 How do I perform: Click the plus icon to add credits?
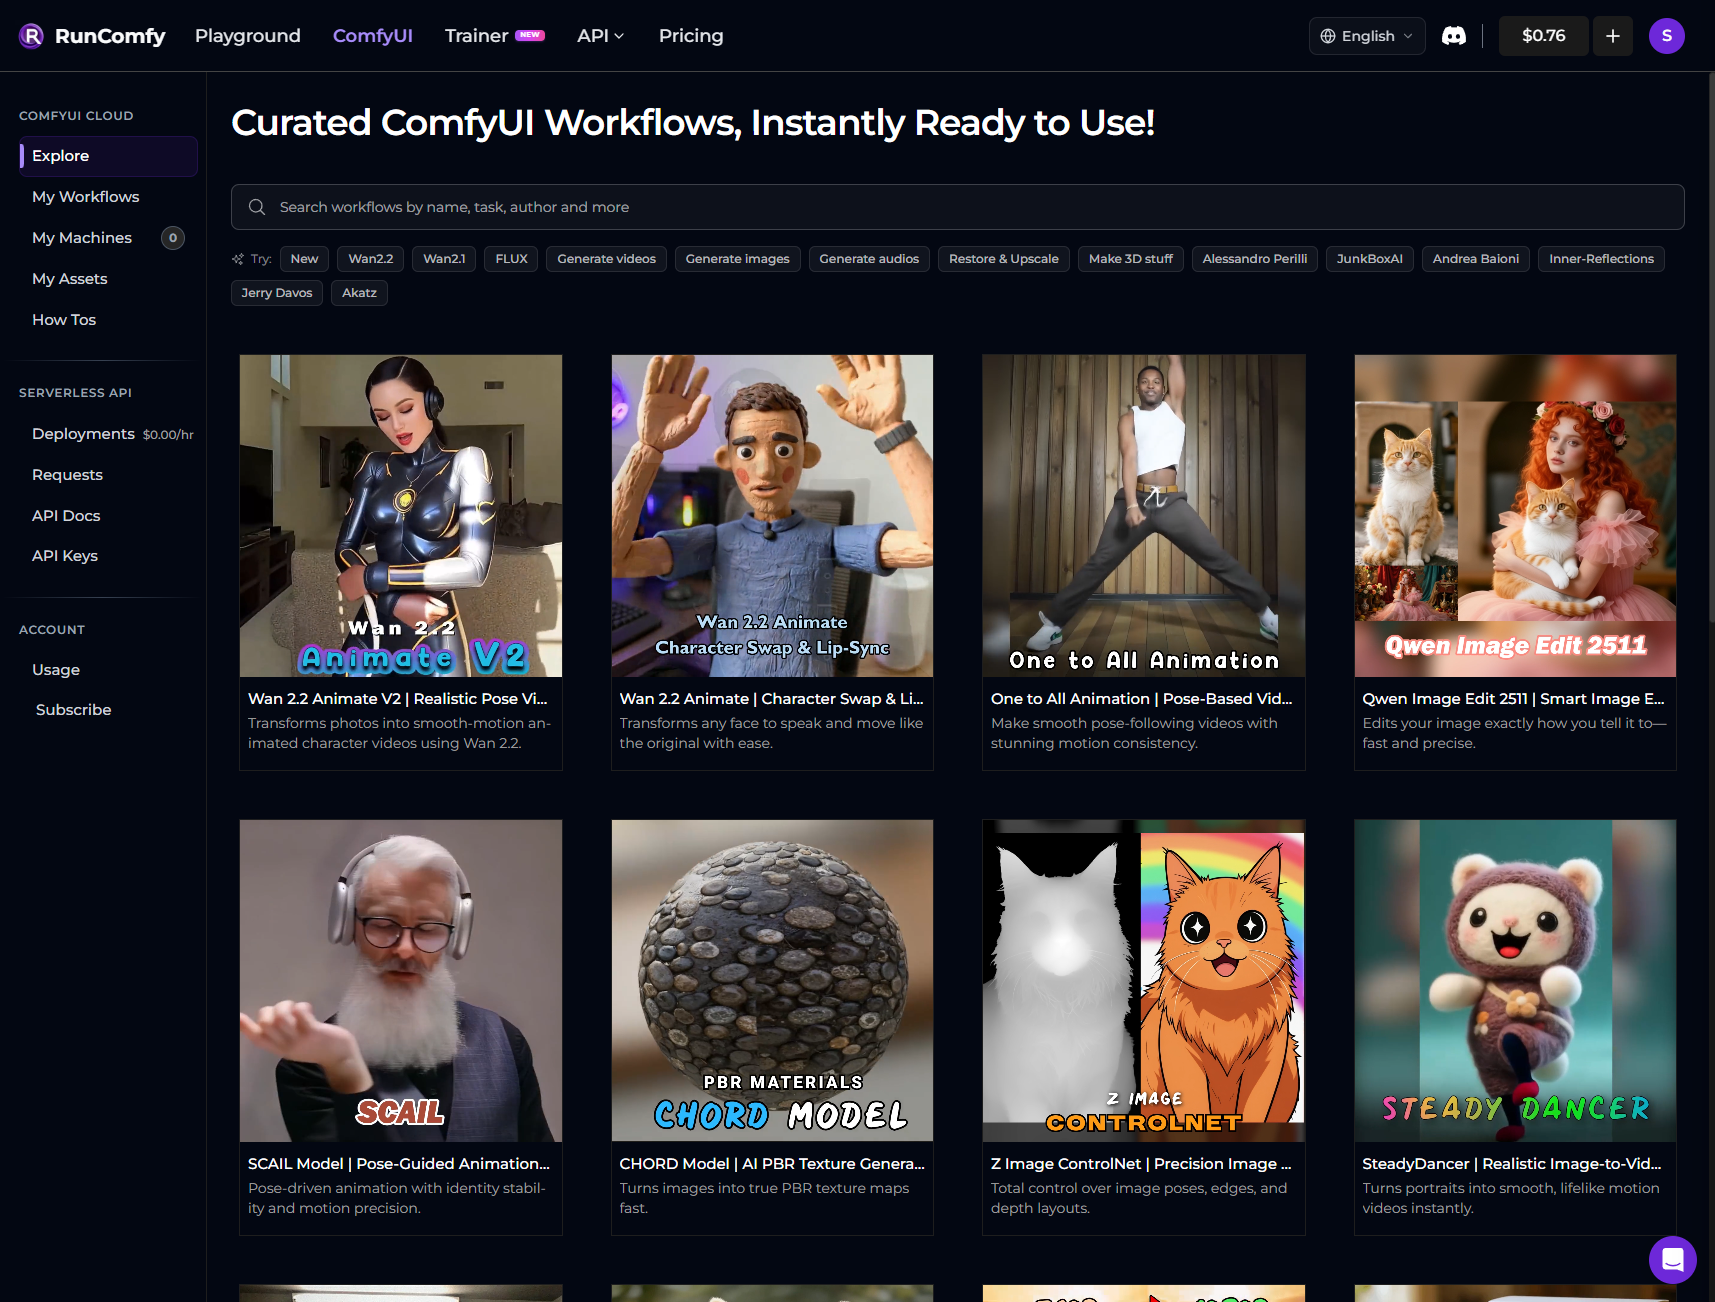(1612, 36)
